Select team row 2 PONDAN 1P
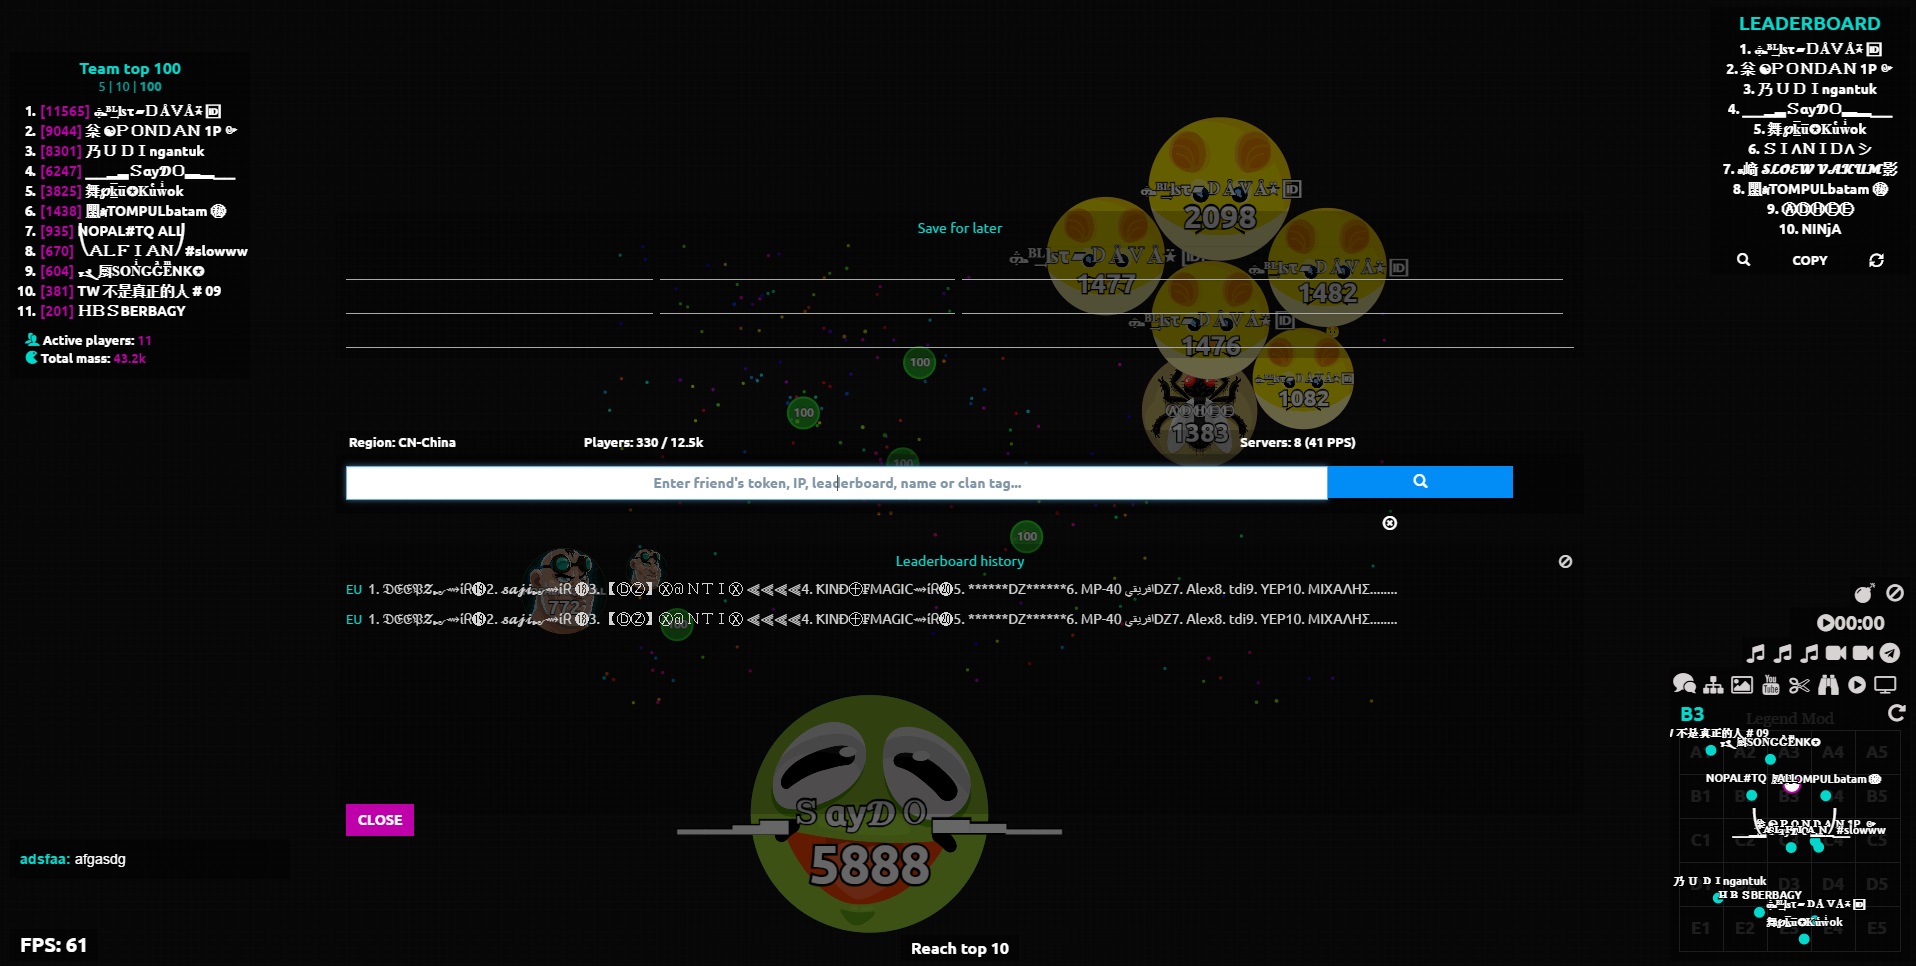Viewport: 1916px width, 966px height. click(x=131, y=131)
